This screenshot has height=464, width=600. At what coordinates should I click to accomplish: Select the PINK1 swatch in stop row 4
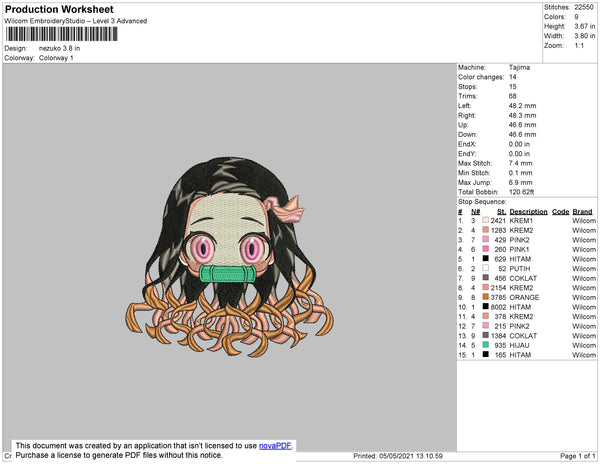coord(486,249)
